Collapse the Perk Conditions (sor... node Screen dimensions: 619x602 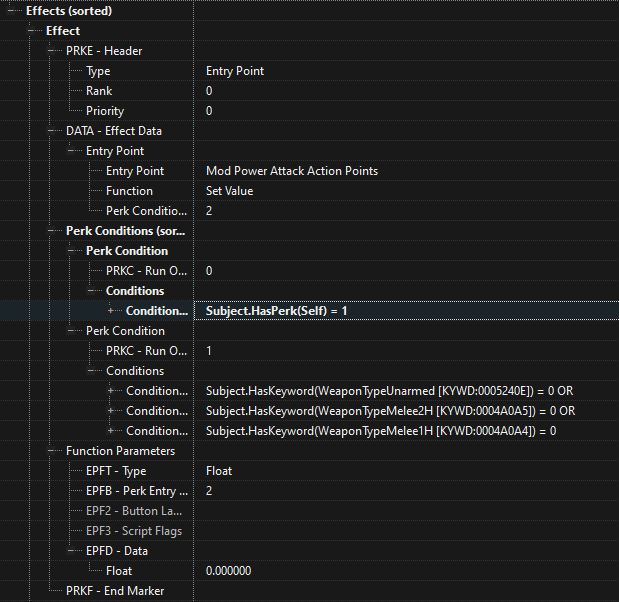coord(51,231)
